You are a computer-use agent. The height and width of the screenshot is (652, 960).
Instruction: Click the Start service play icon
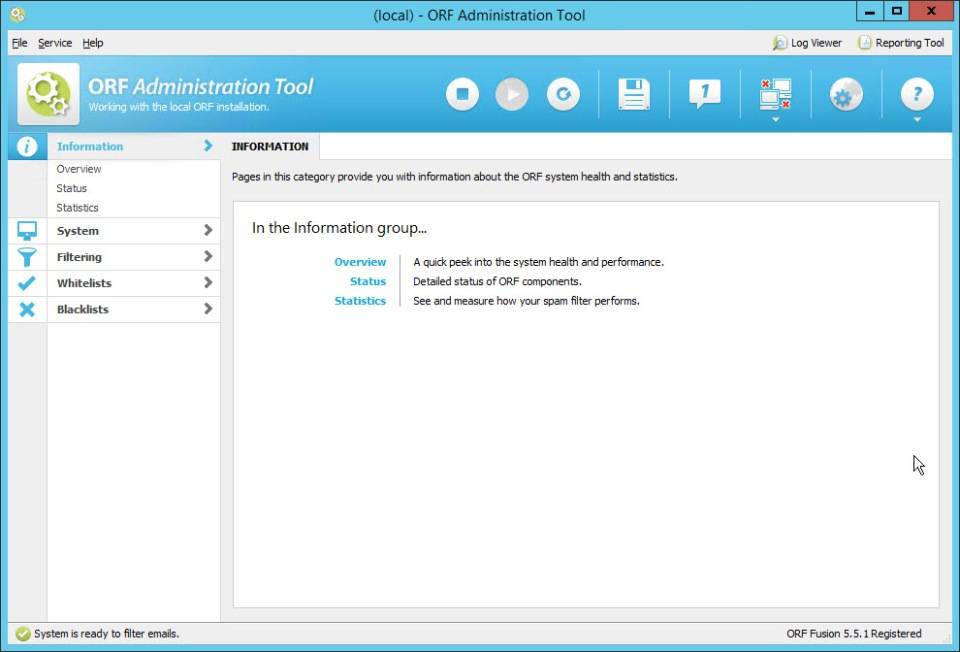pyautogui.click(x=512, y=94)
